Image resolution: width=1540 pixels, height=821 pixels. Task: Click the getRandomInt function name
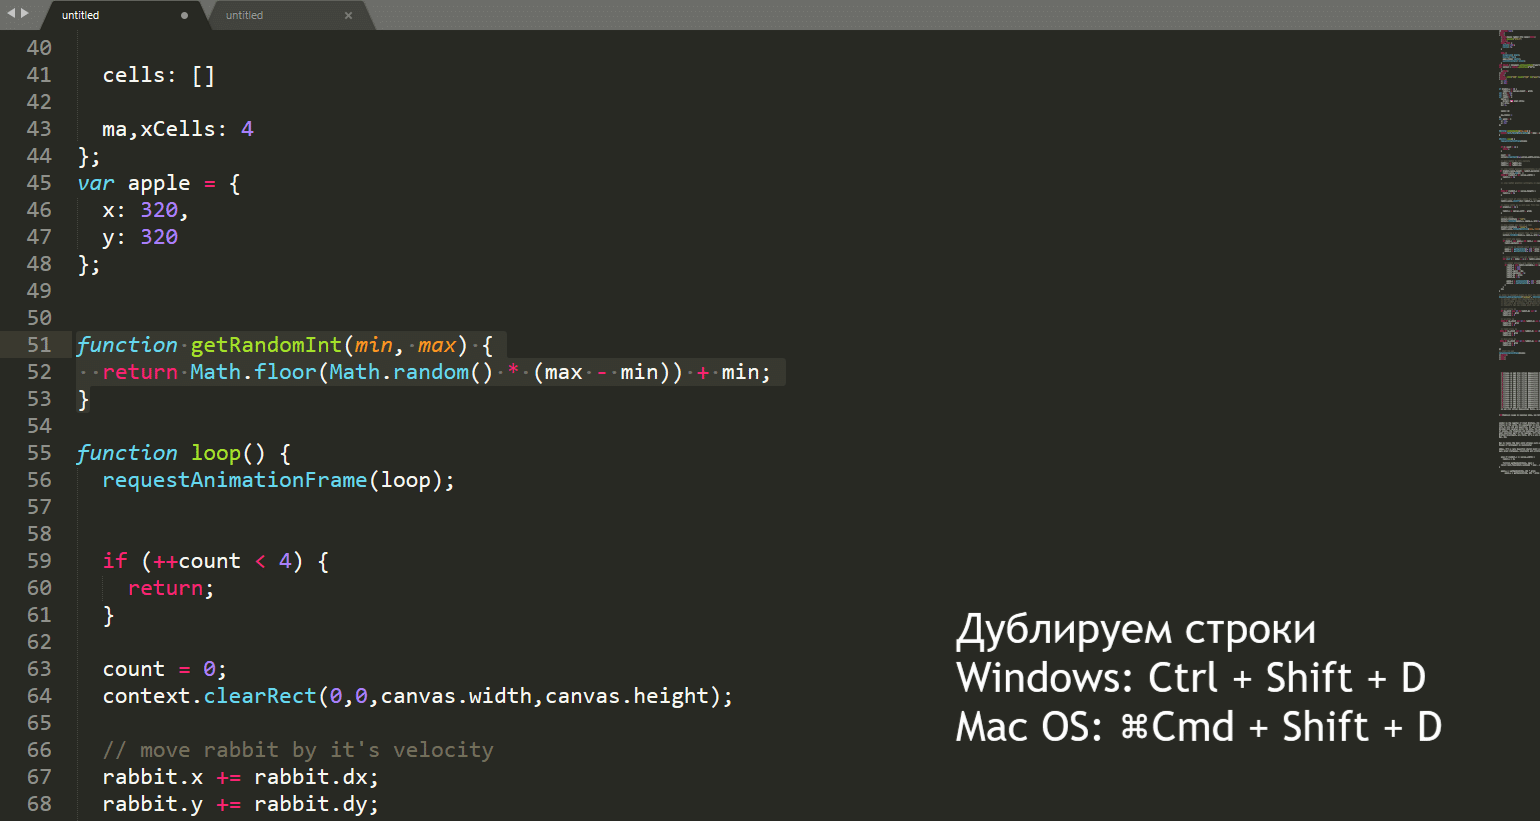click(266, 345)
